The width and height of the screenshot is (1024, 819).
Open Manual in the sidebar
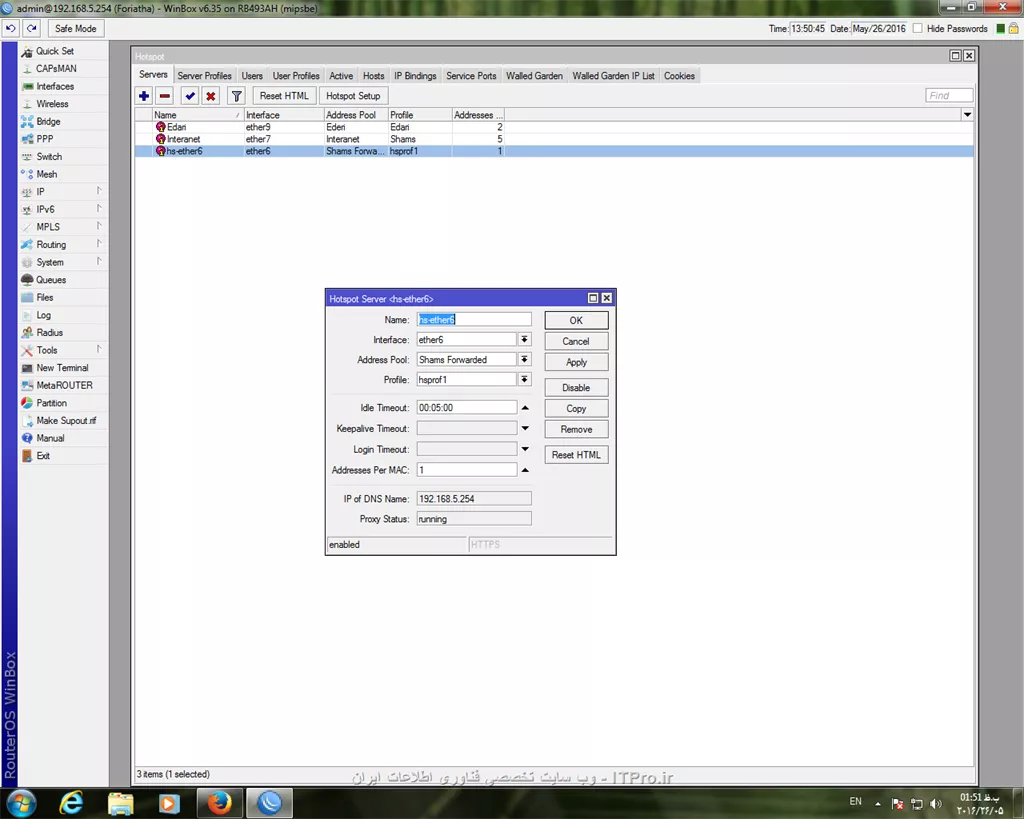[x=63, y=438]
